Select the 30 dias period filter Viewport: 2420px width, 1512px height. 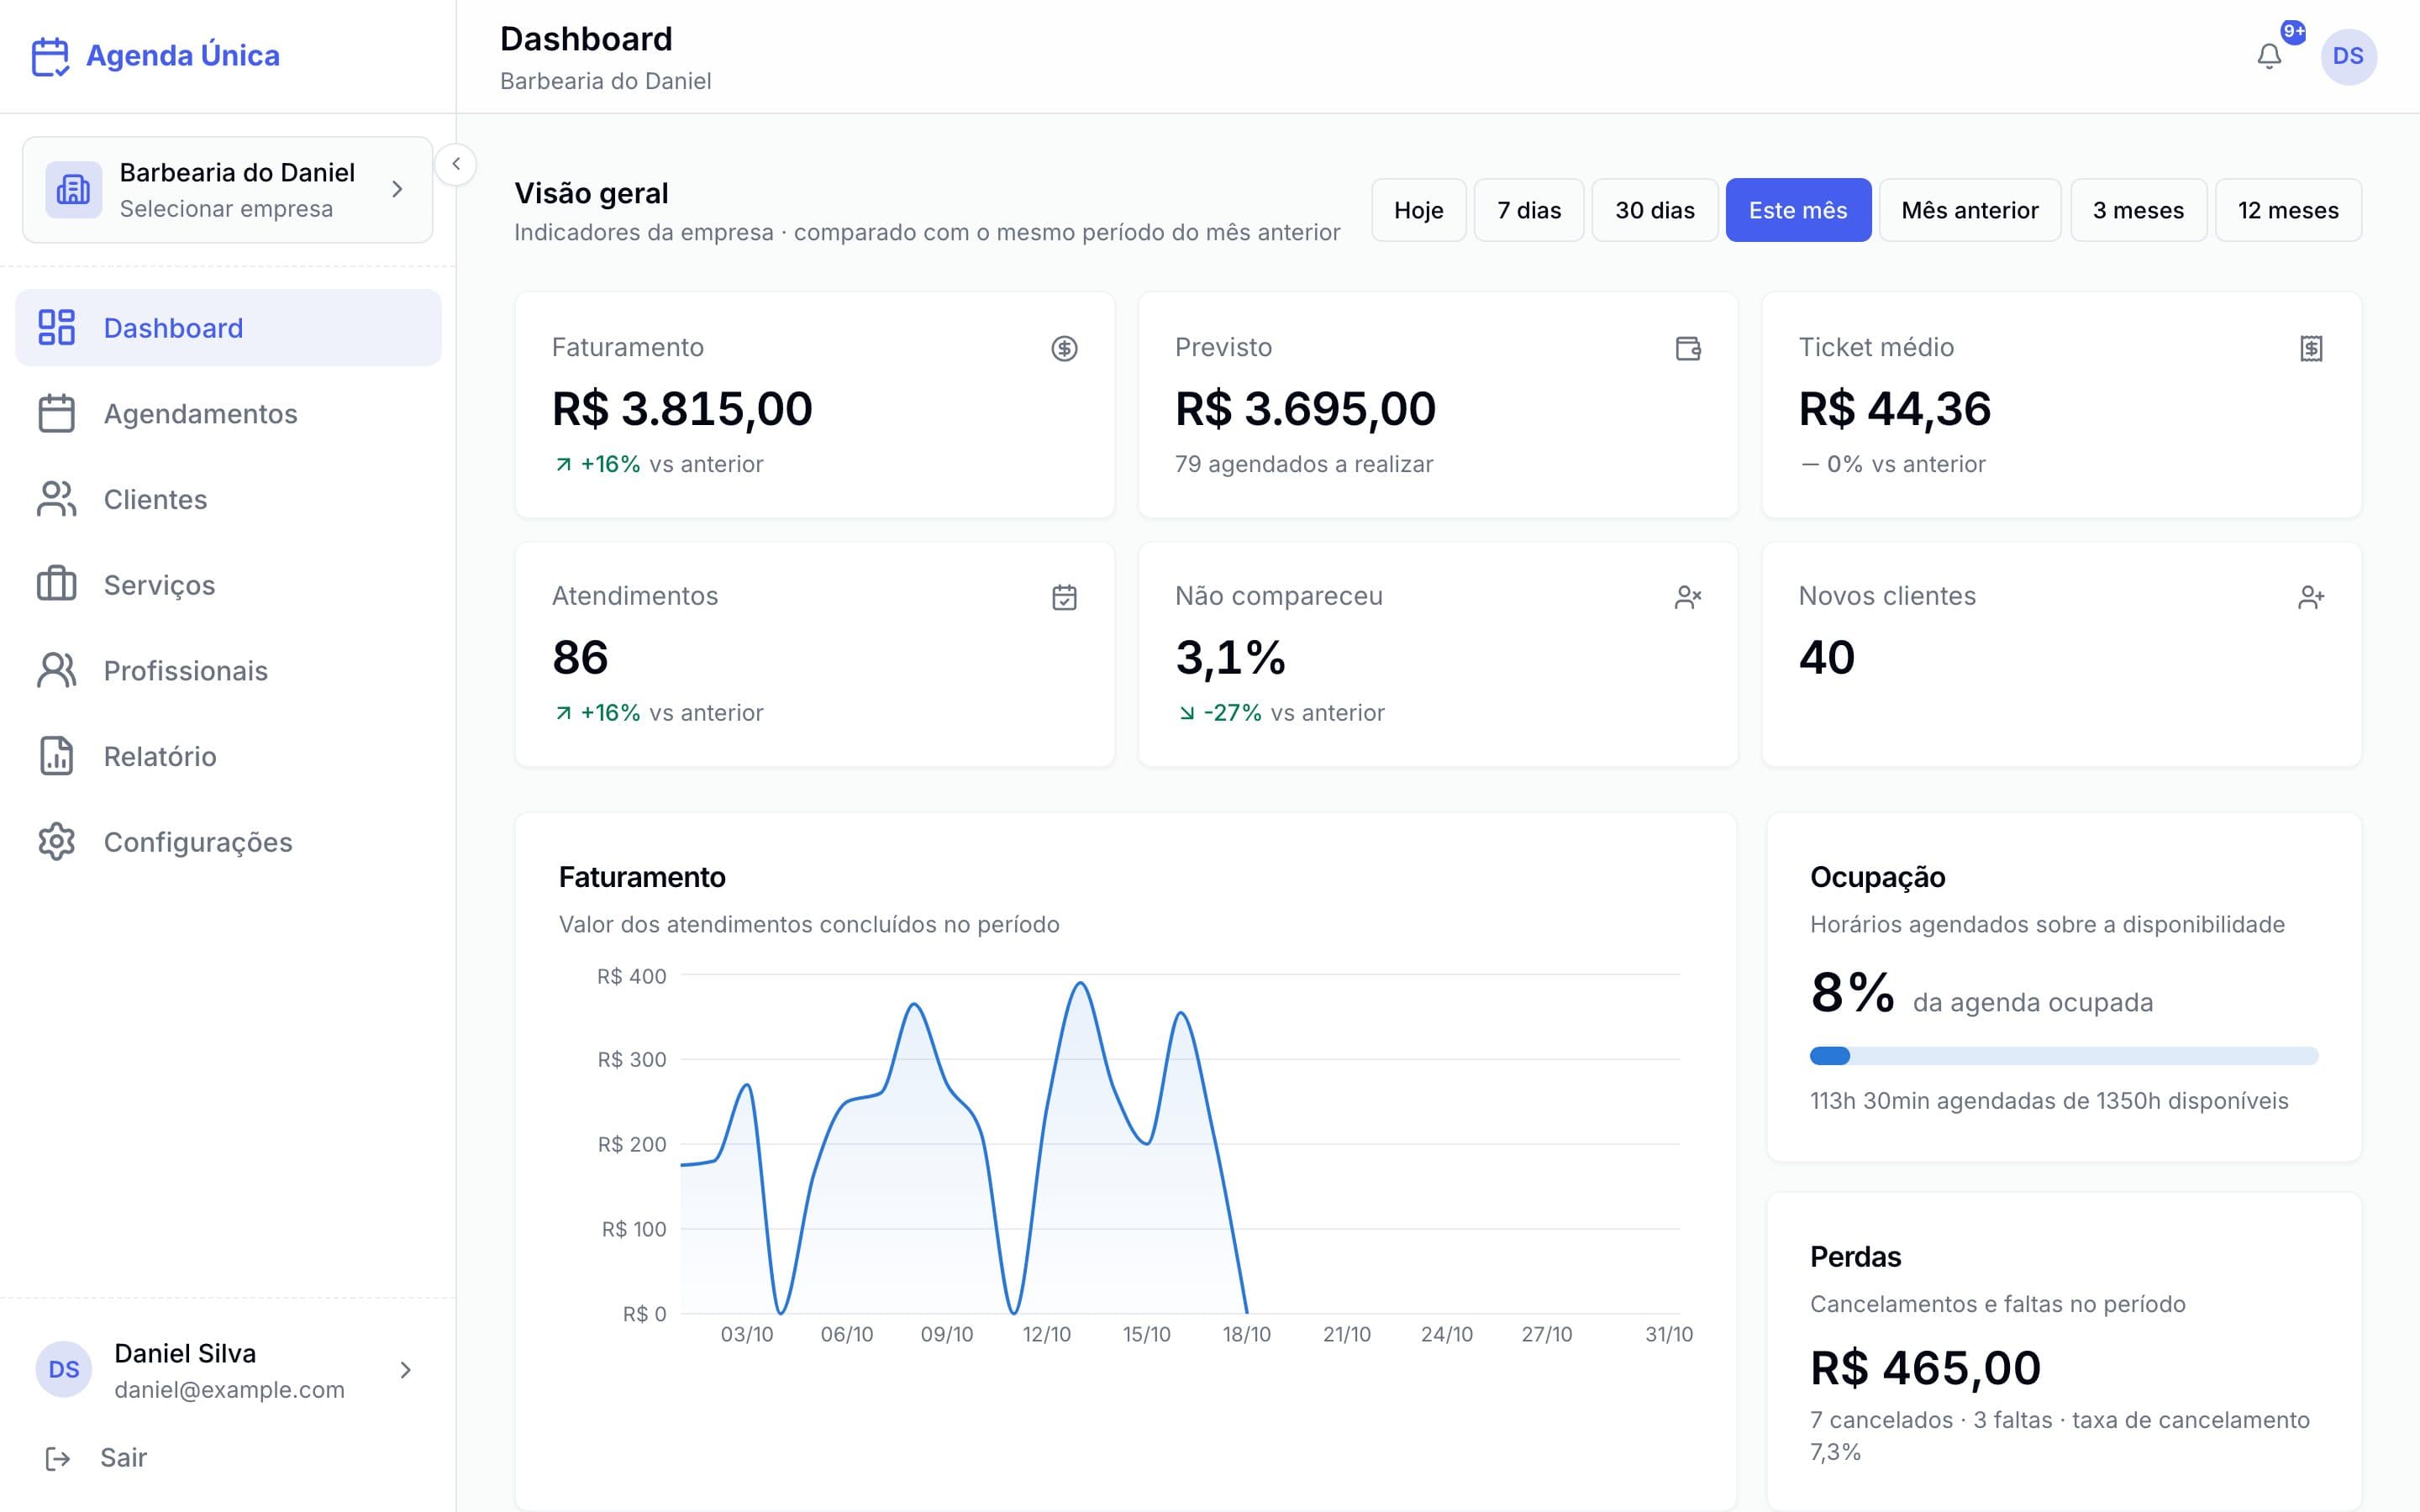pyautogui.click(x=1654, y=210)
